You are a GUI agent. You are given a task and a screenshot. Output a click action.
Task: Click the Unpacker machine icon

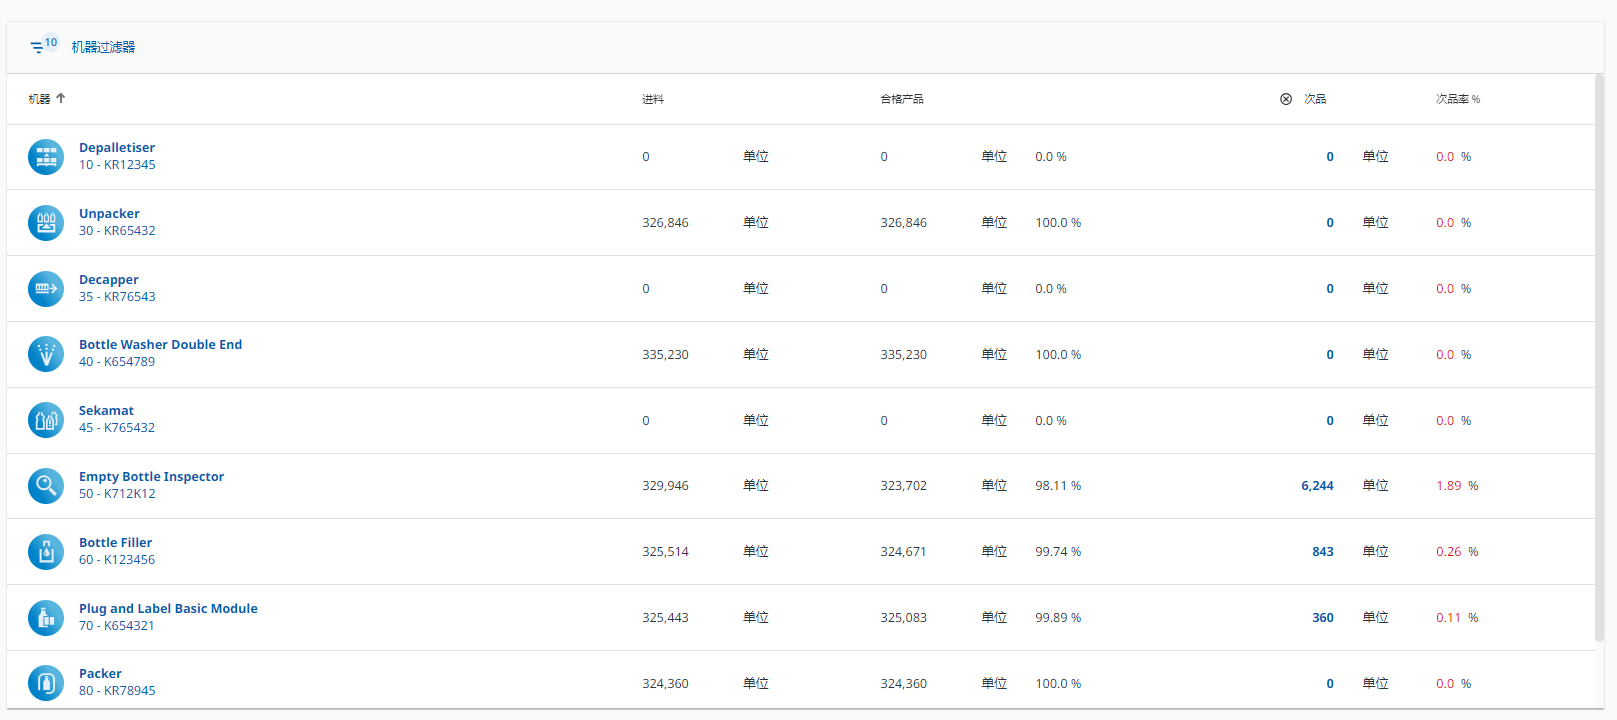(x=46, y=223)
